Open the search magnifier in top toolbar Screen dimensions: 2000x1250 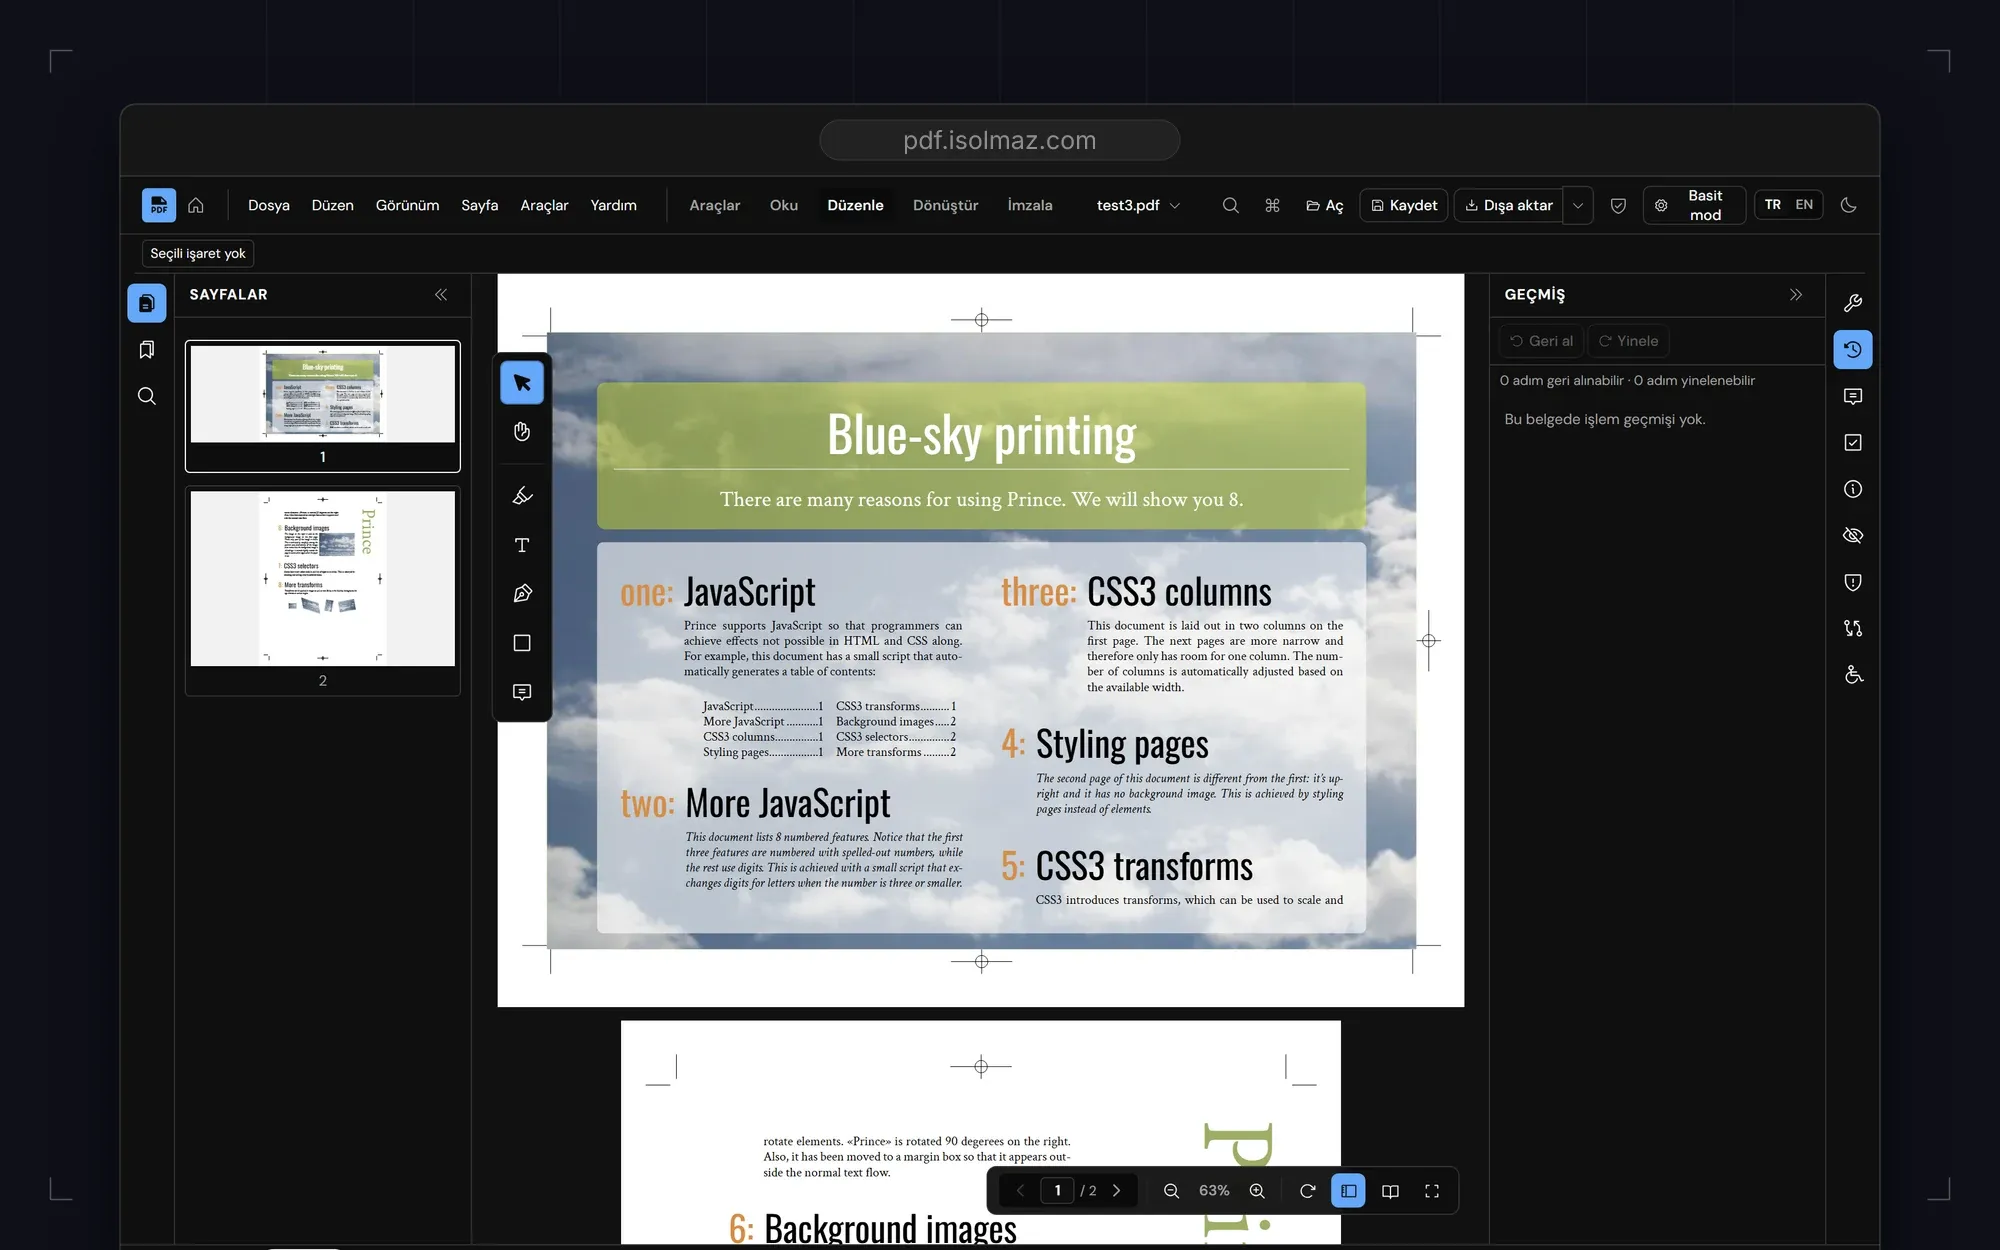[x=1231, y=205]
